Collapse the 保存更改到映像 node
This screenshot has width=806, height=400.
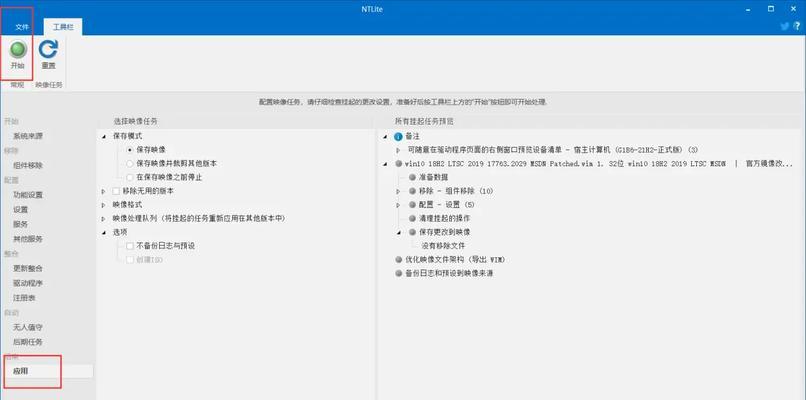tap(399, 232)
